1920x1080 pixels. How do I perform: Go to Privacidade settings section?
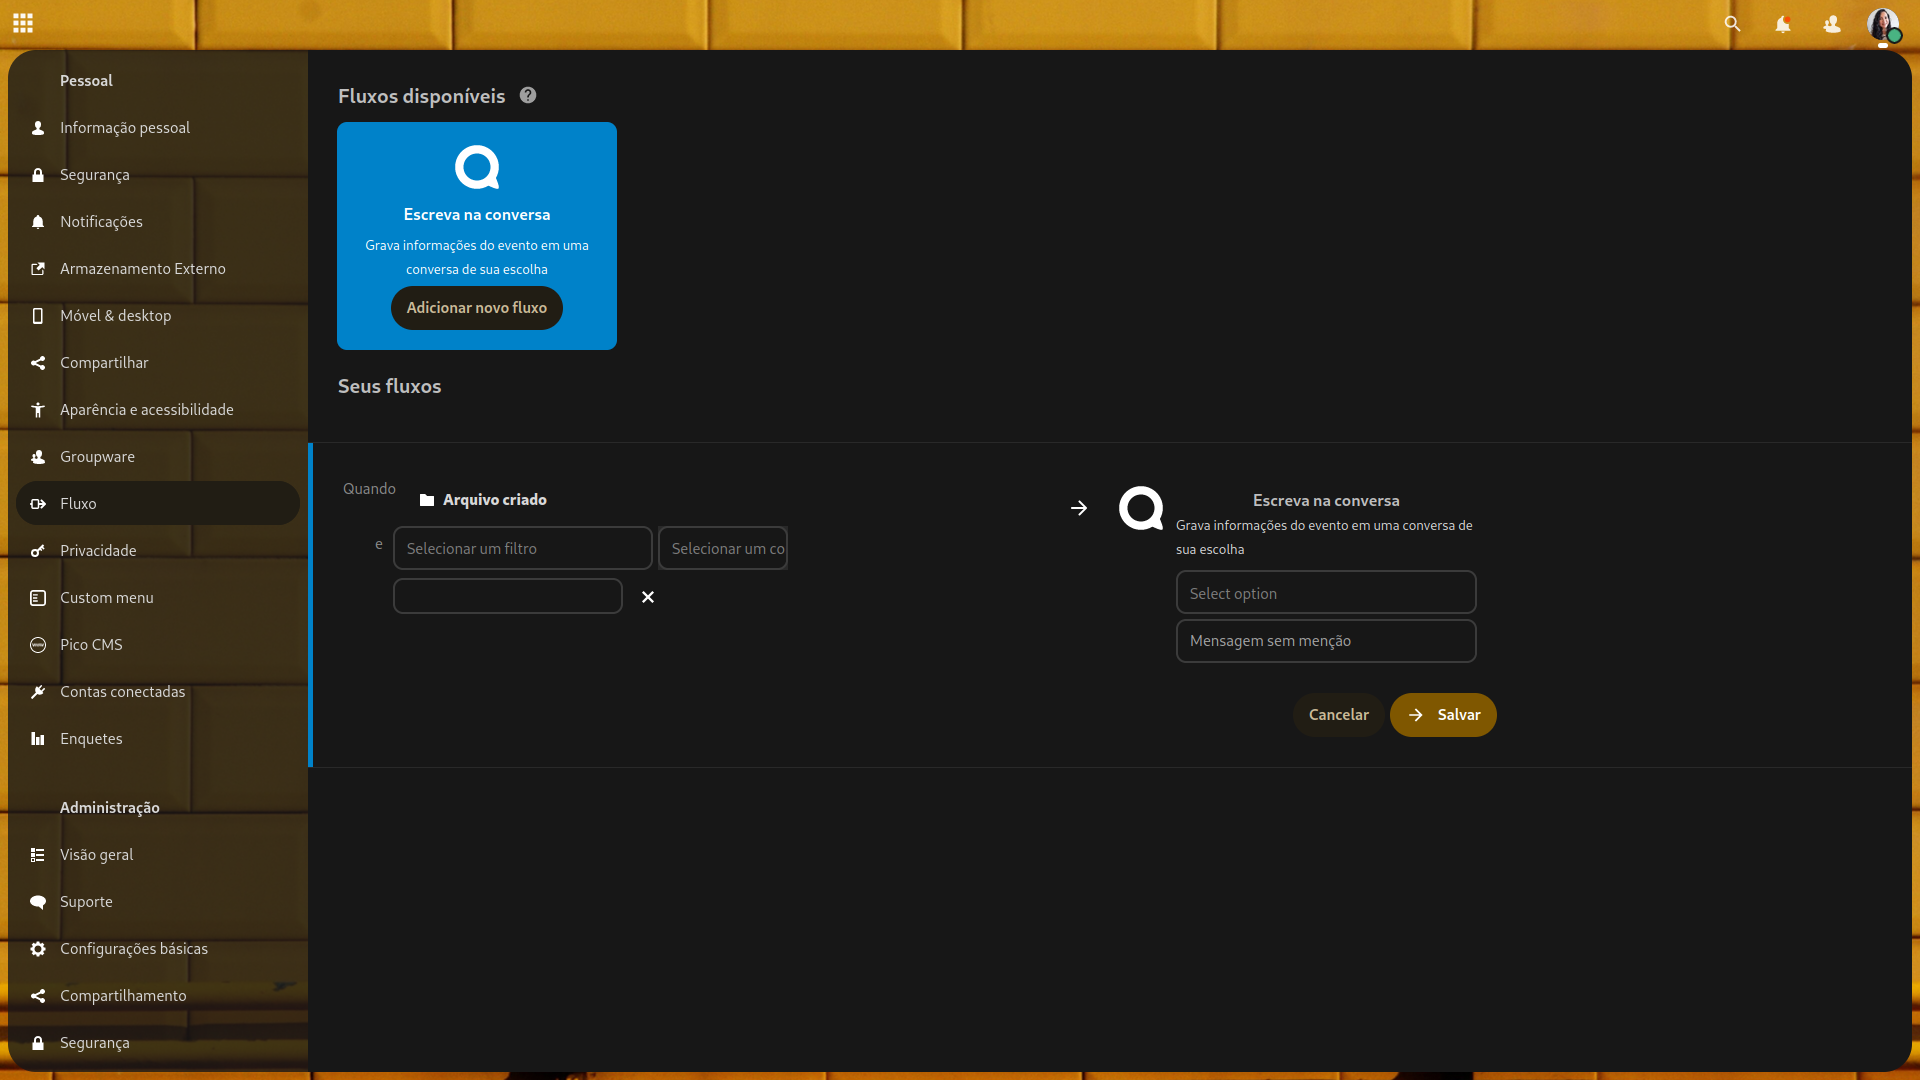point(98,551)
